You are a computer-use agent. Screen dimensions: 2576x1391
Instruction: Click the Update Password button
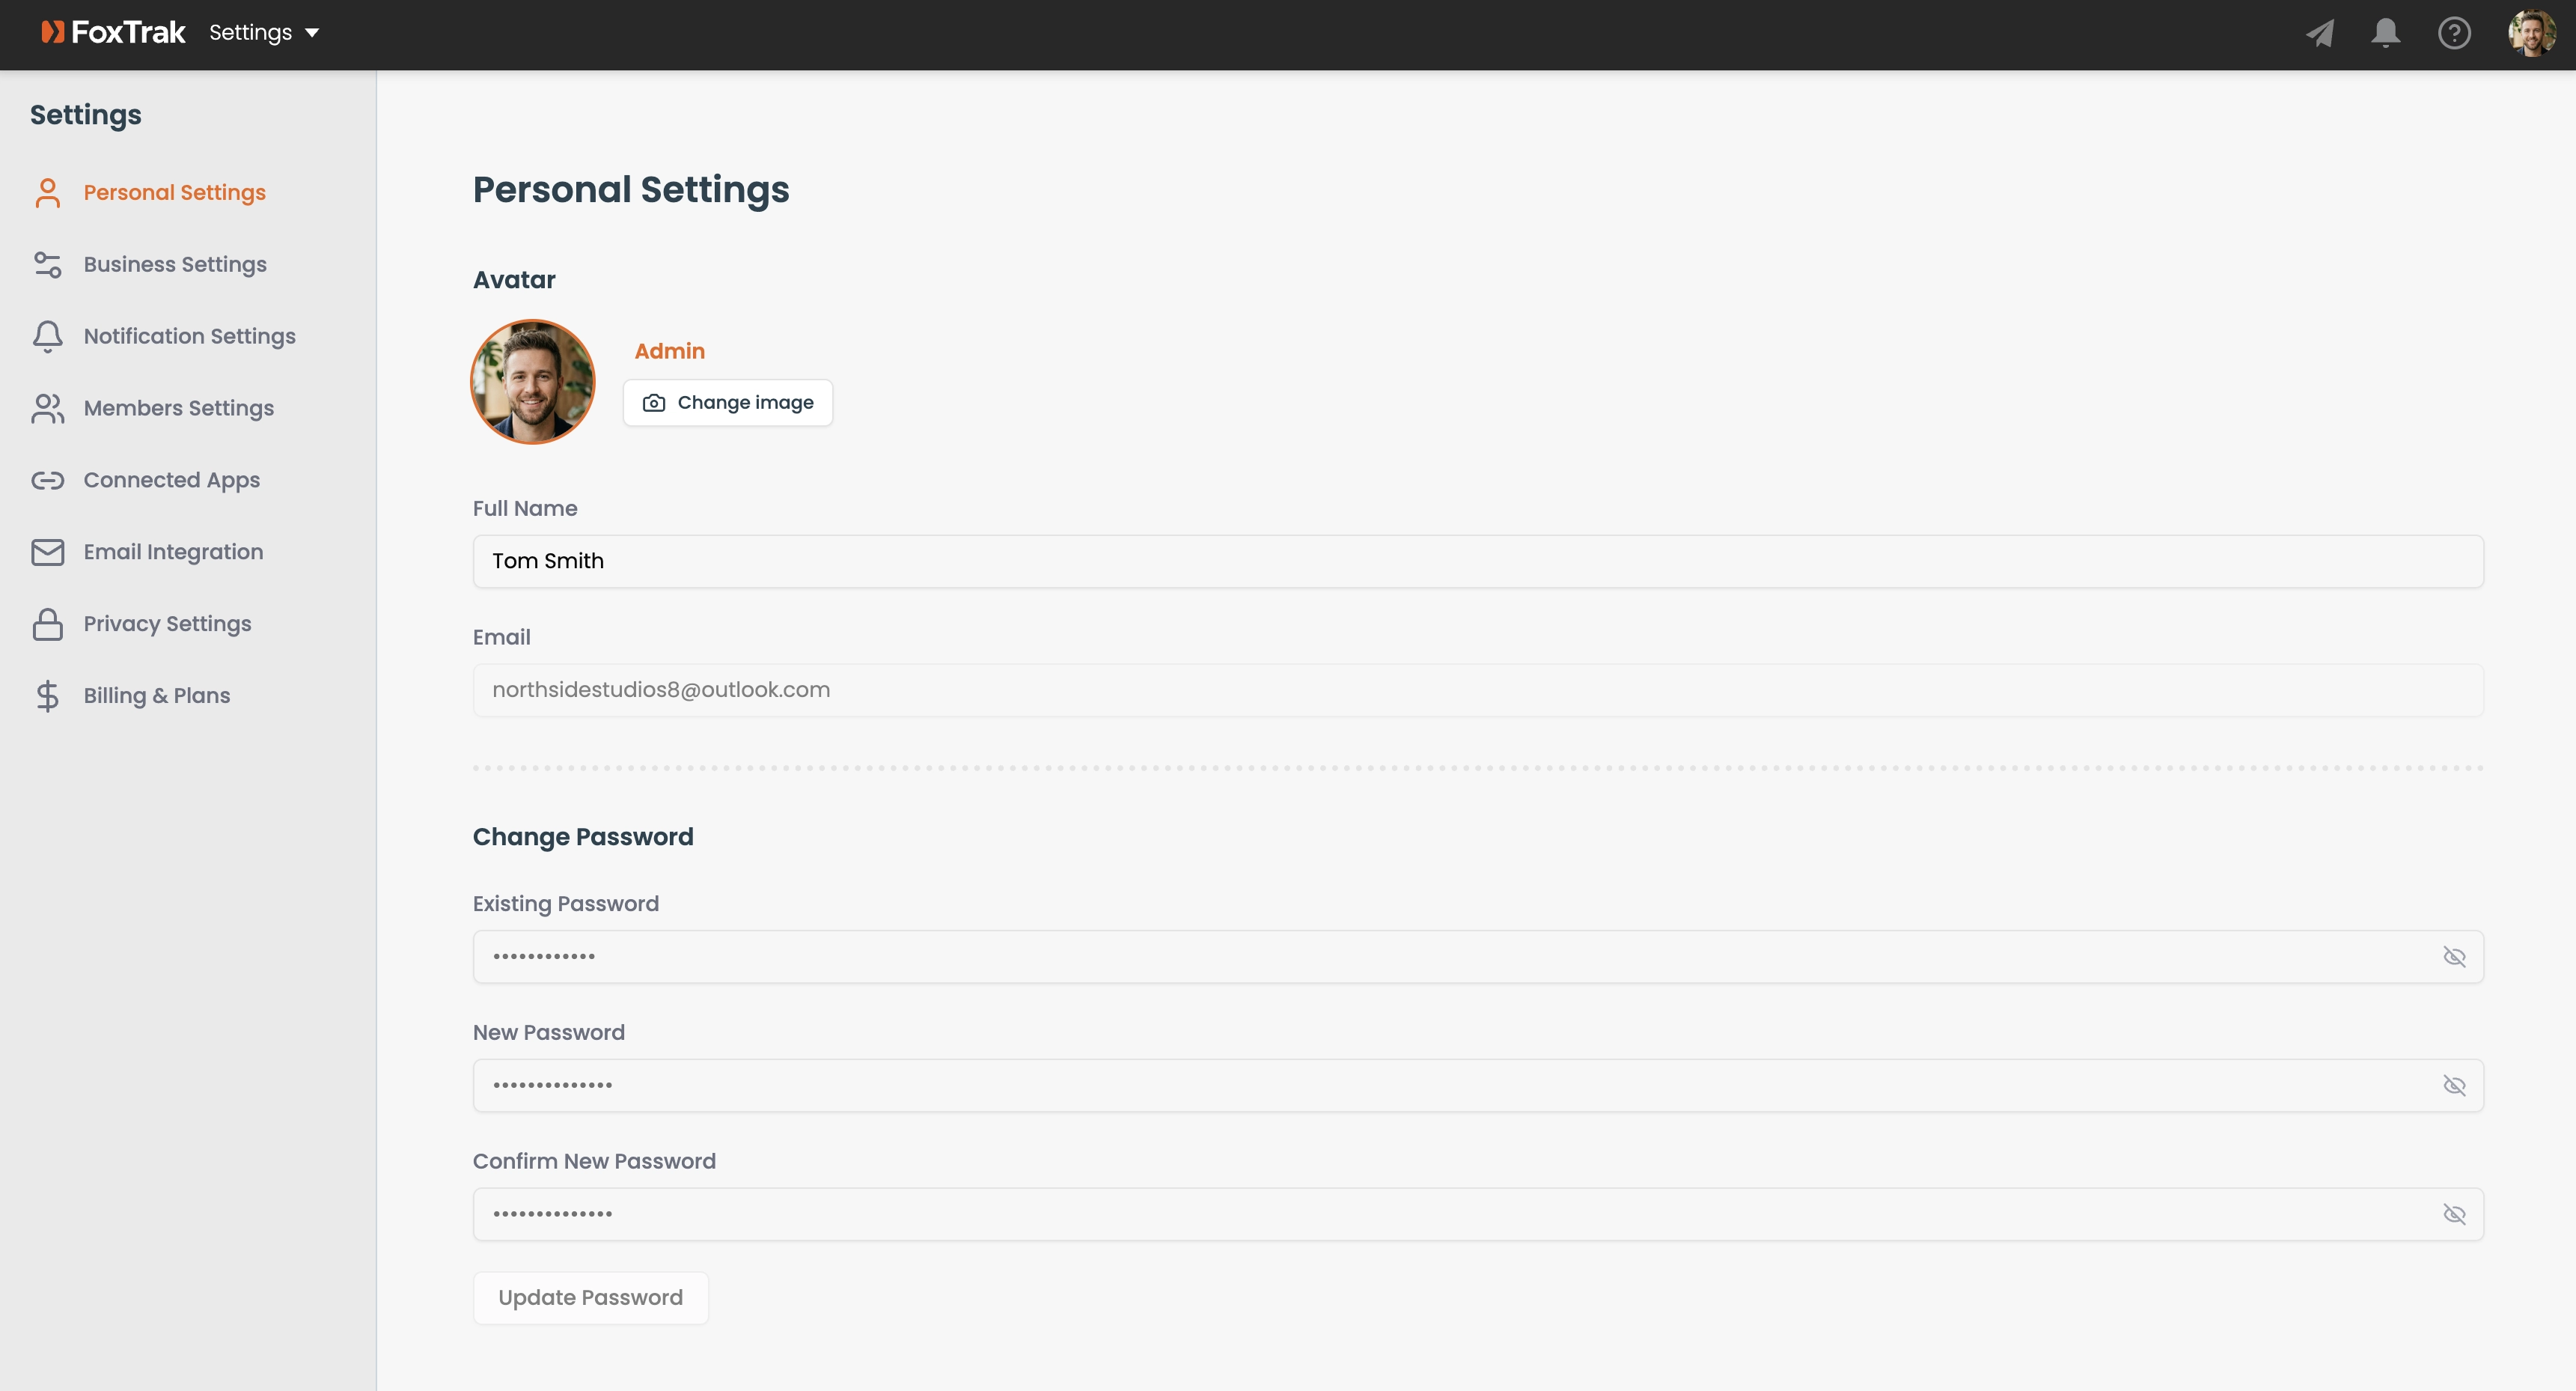[591, 1299]
